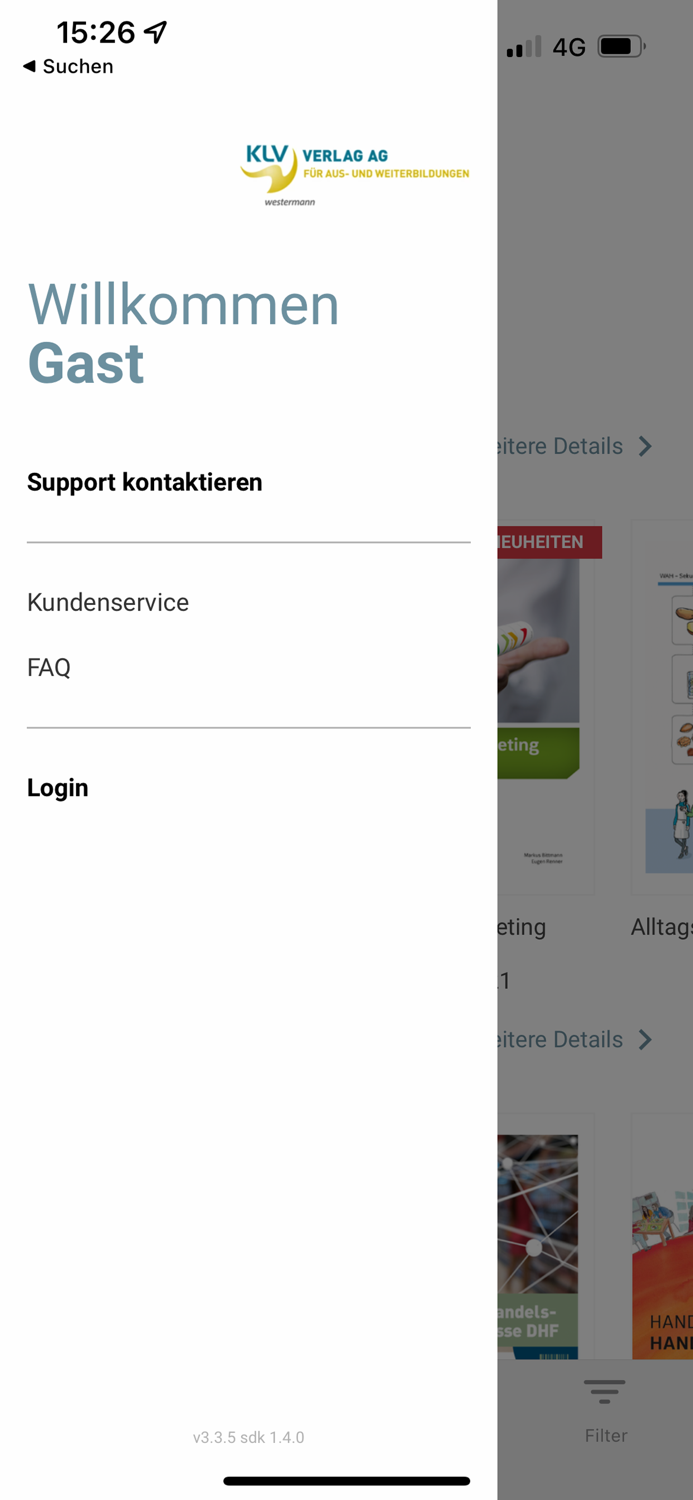Viewport: 693px width, 1500px height.
Task: Tap the clock showing 15:26
Action: pyautogui.click(x=96, y=32)
